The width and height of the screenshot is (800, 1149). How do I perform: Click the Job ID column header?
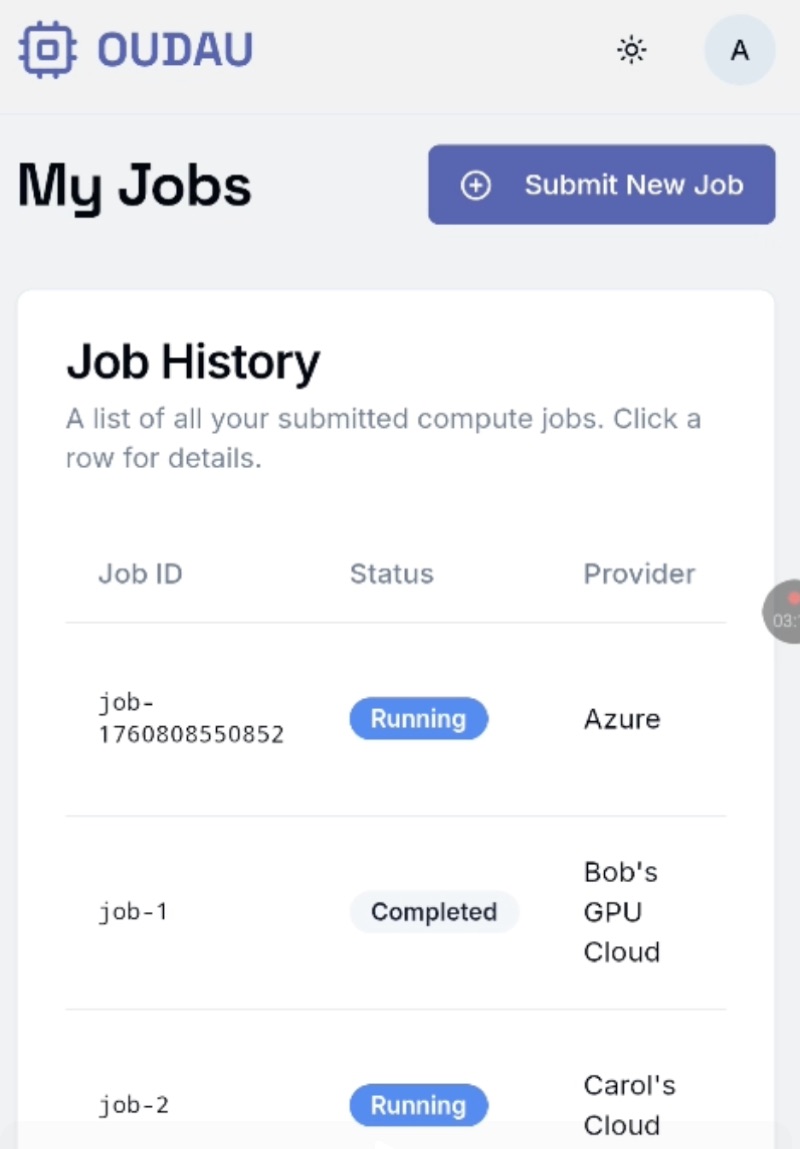tap(140, 573)
